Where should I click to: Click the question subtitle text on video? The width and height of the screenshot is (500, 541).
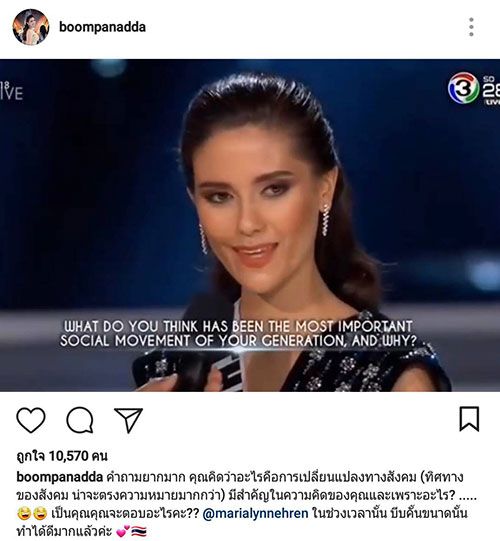coord(238,334)
